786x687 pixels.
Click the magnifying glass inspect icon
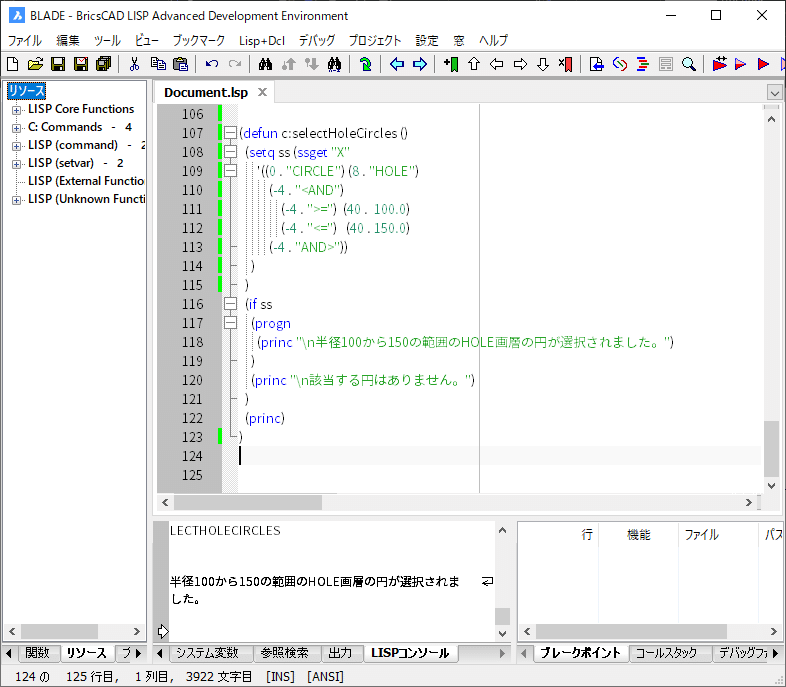point(689,64)
